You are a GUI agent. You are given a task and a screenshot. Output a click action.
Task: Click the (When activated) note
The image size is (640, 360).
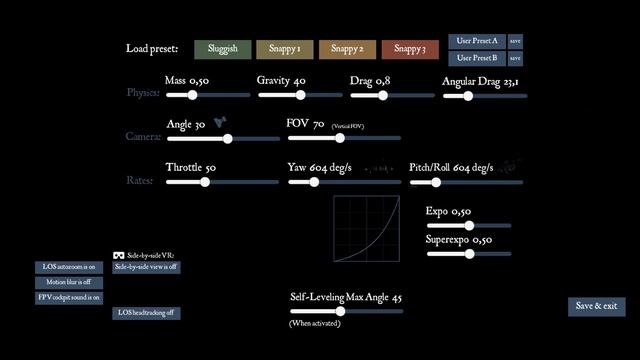pyautogui.click(x=315, y=323)
